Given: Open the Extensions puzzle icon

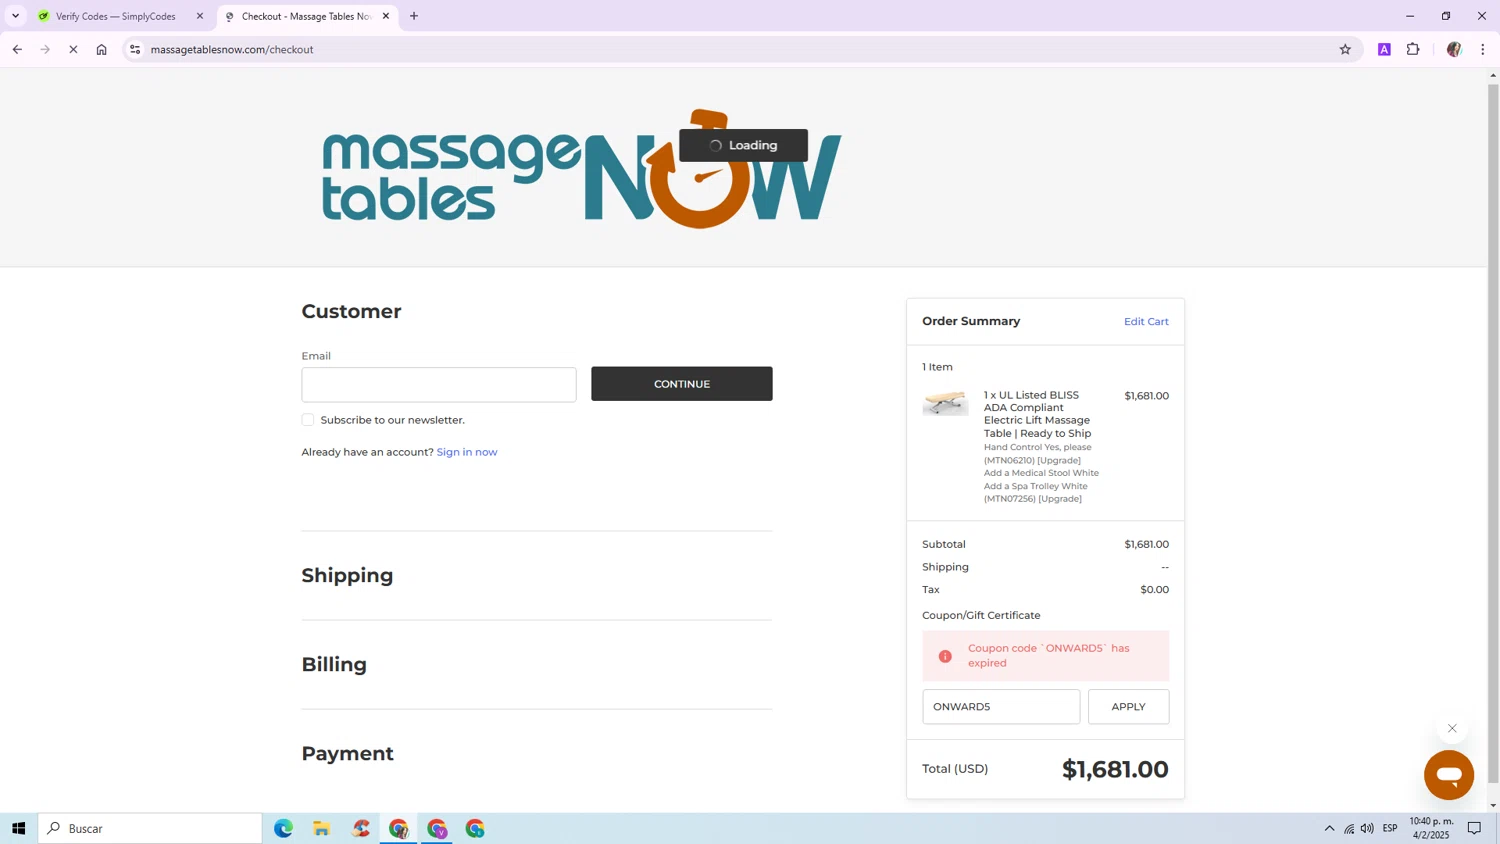Looking at the screenshot, I should [x=1413, y=49].
